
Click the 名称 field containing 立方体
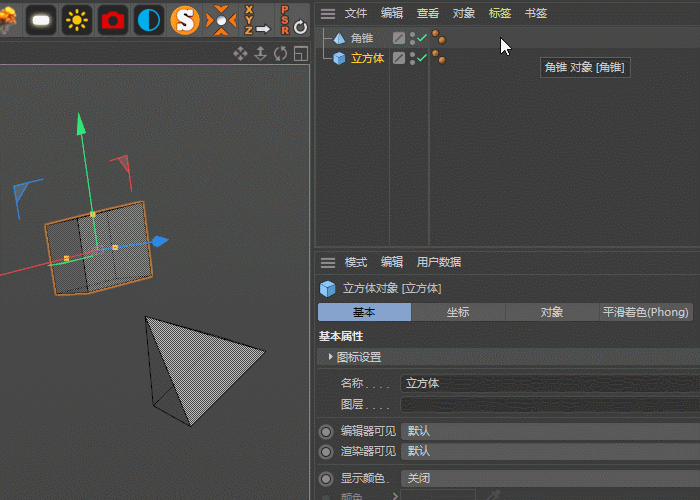(550, 383)
